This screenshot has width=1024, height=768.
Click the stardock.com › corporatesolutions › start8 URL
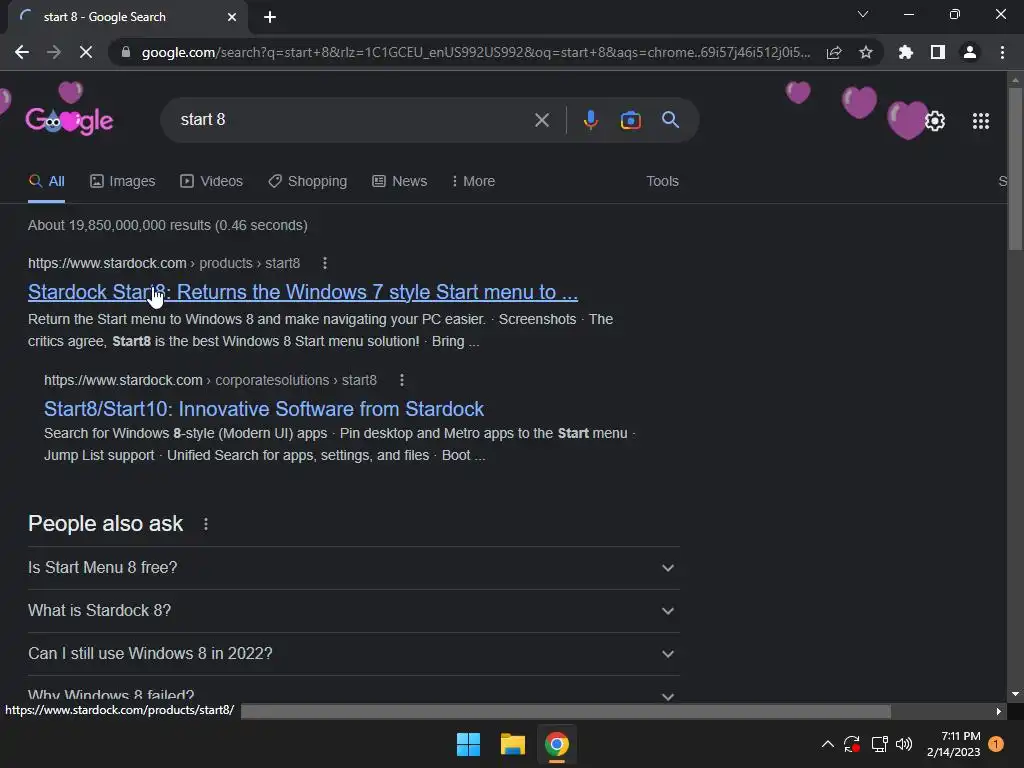point(210,380)
